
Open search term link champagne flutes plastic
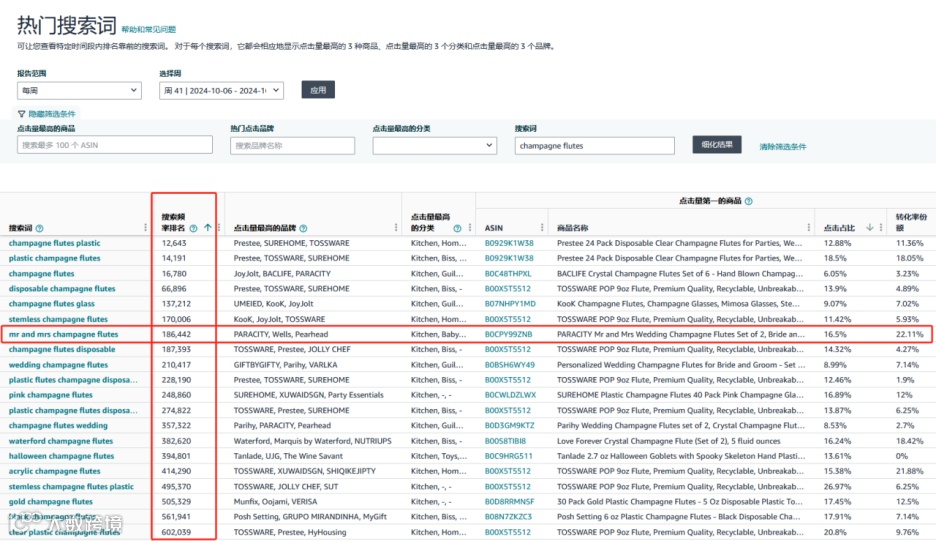(54, 243)
